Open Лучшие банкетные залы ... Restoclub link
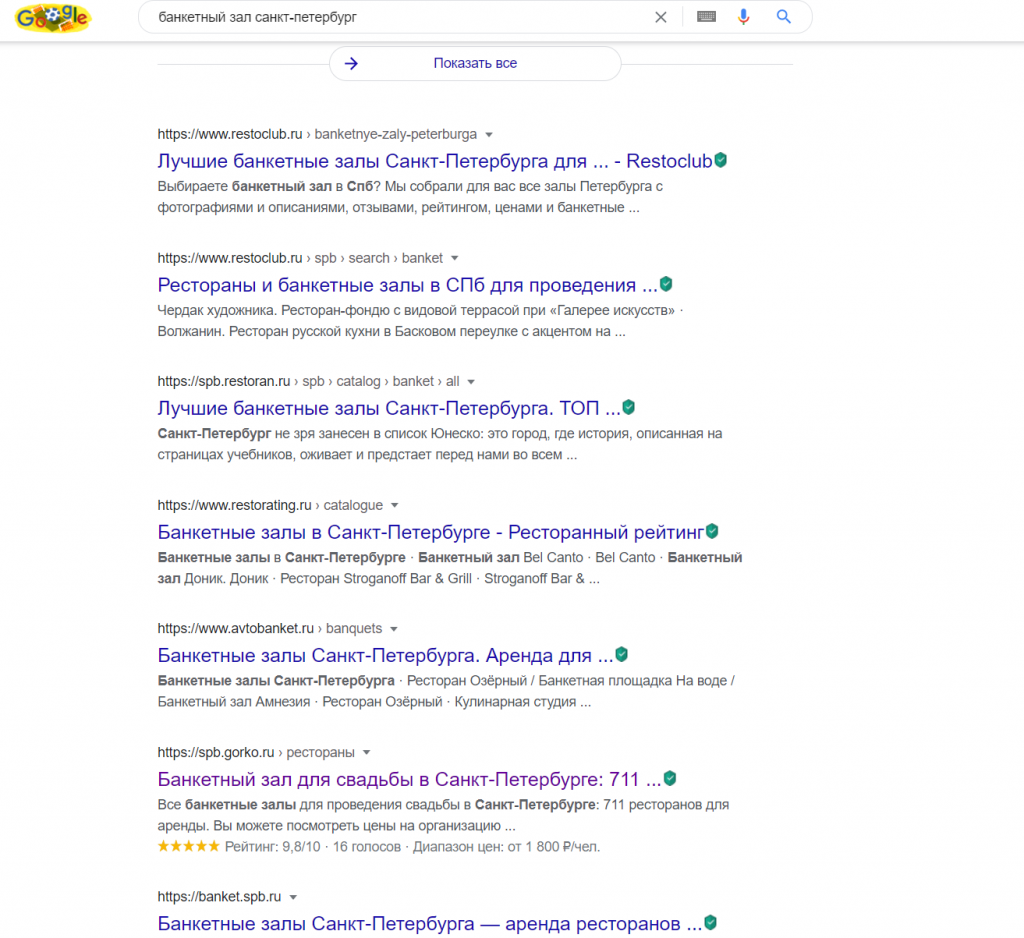 (x=434, y=161)
